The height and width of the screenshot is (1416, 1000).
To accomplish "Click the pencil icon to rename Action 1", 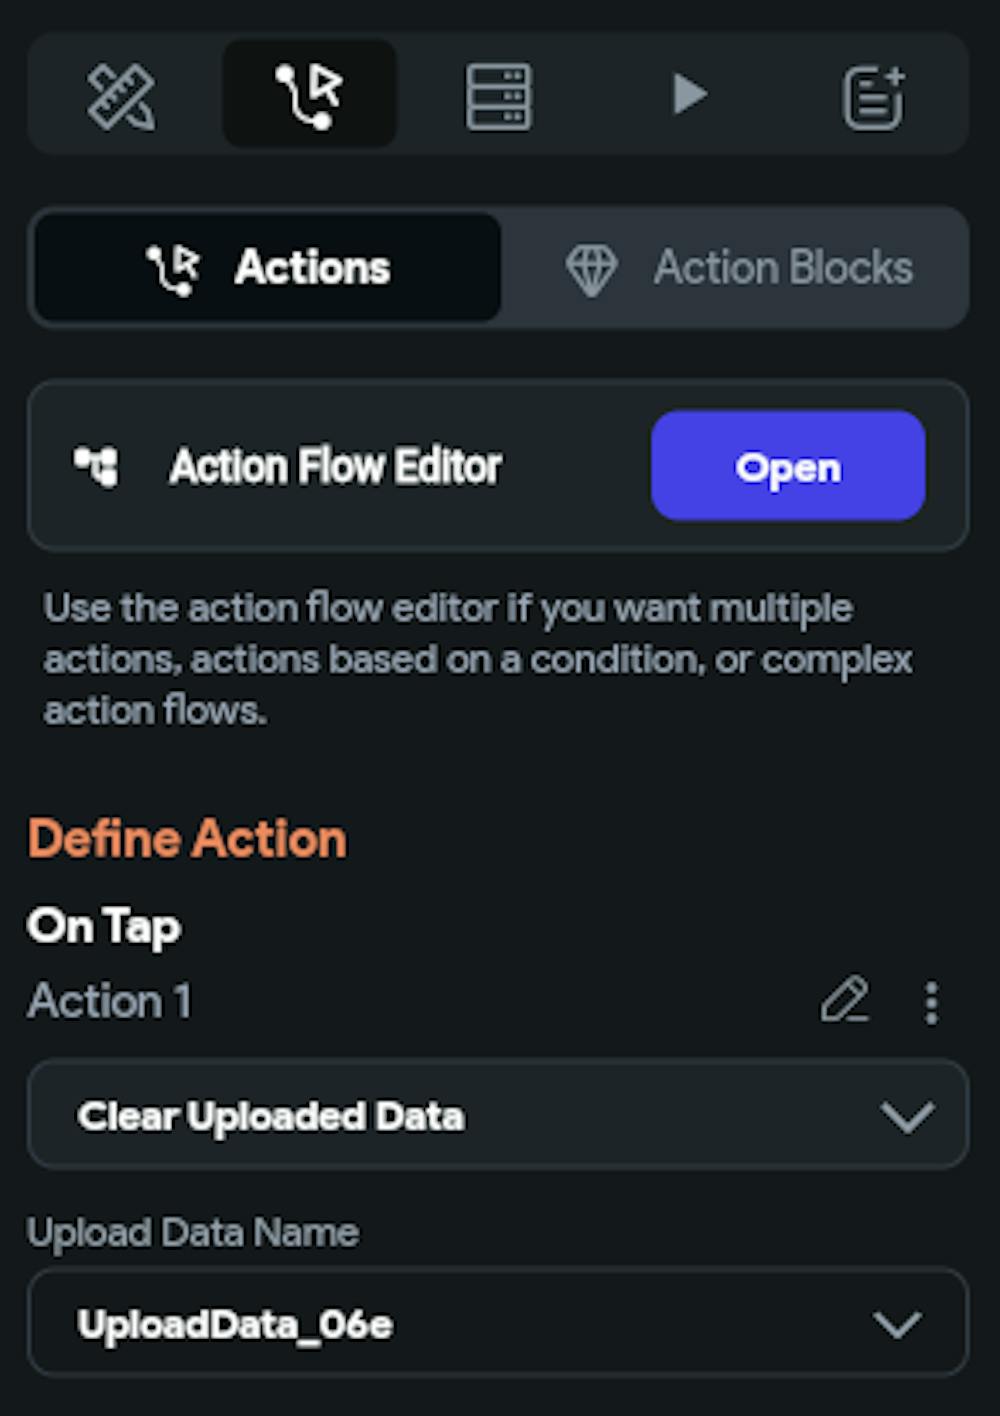I will pos(845,1000).
